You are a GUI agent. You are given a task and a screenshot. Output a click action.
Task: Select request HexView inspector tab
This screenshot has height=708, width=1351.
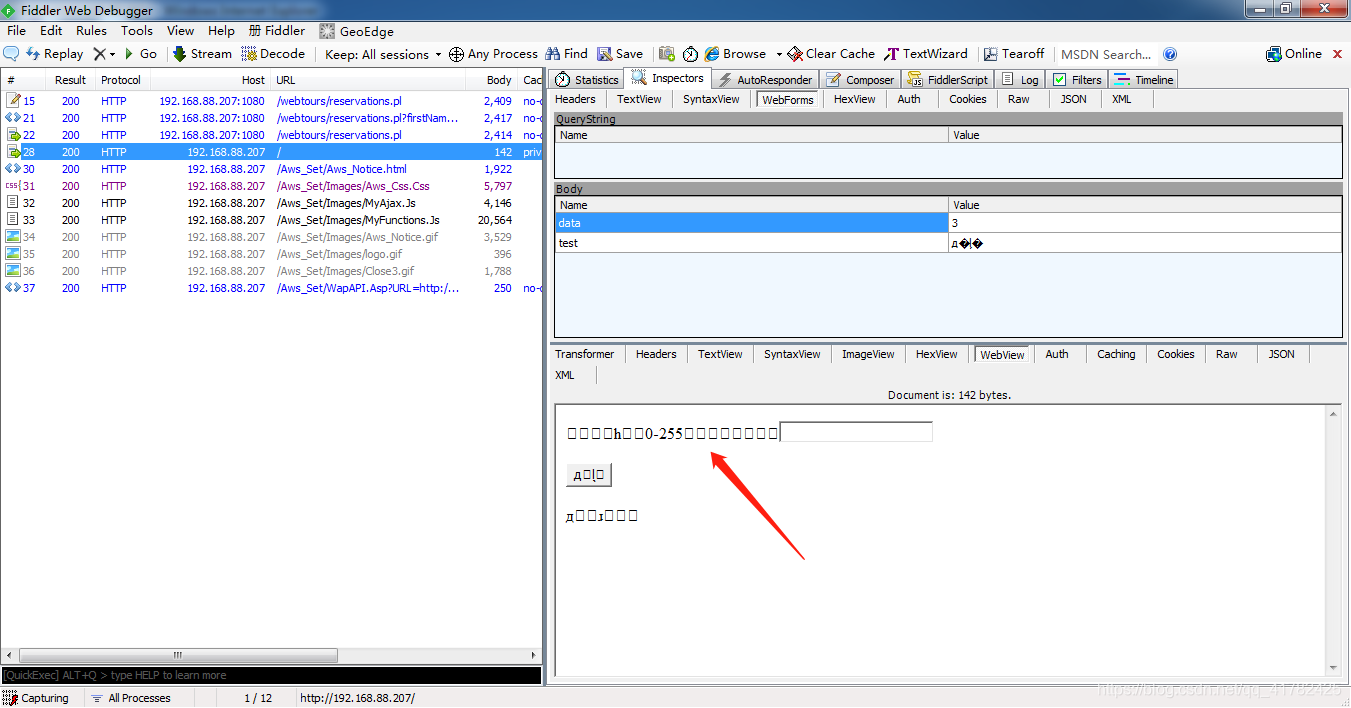[x=854, y=99]
